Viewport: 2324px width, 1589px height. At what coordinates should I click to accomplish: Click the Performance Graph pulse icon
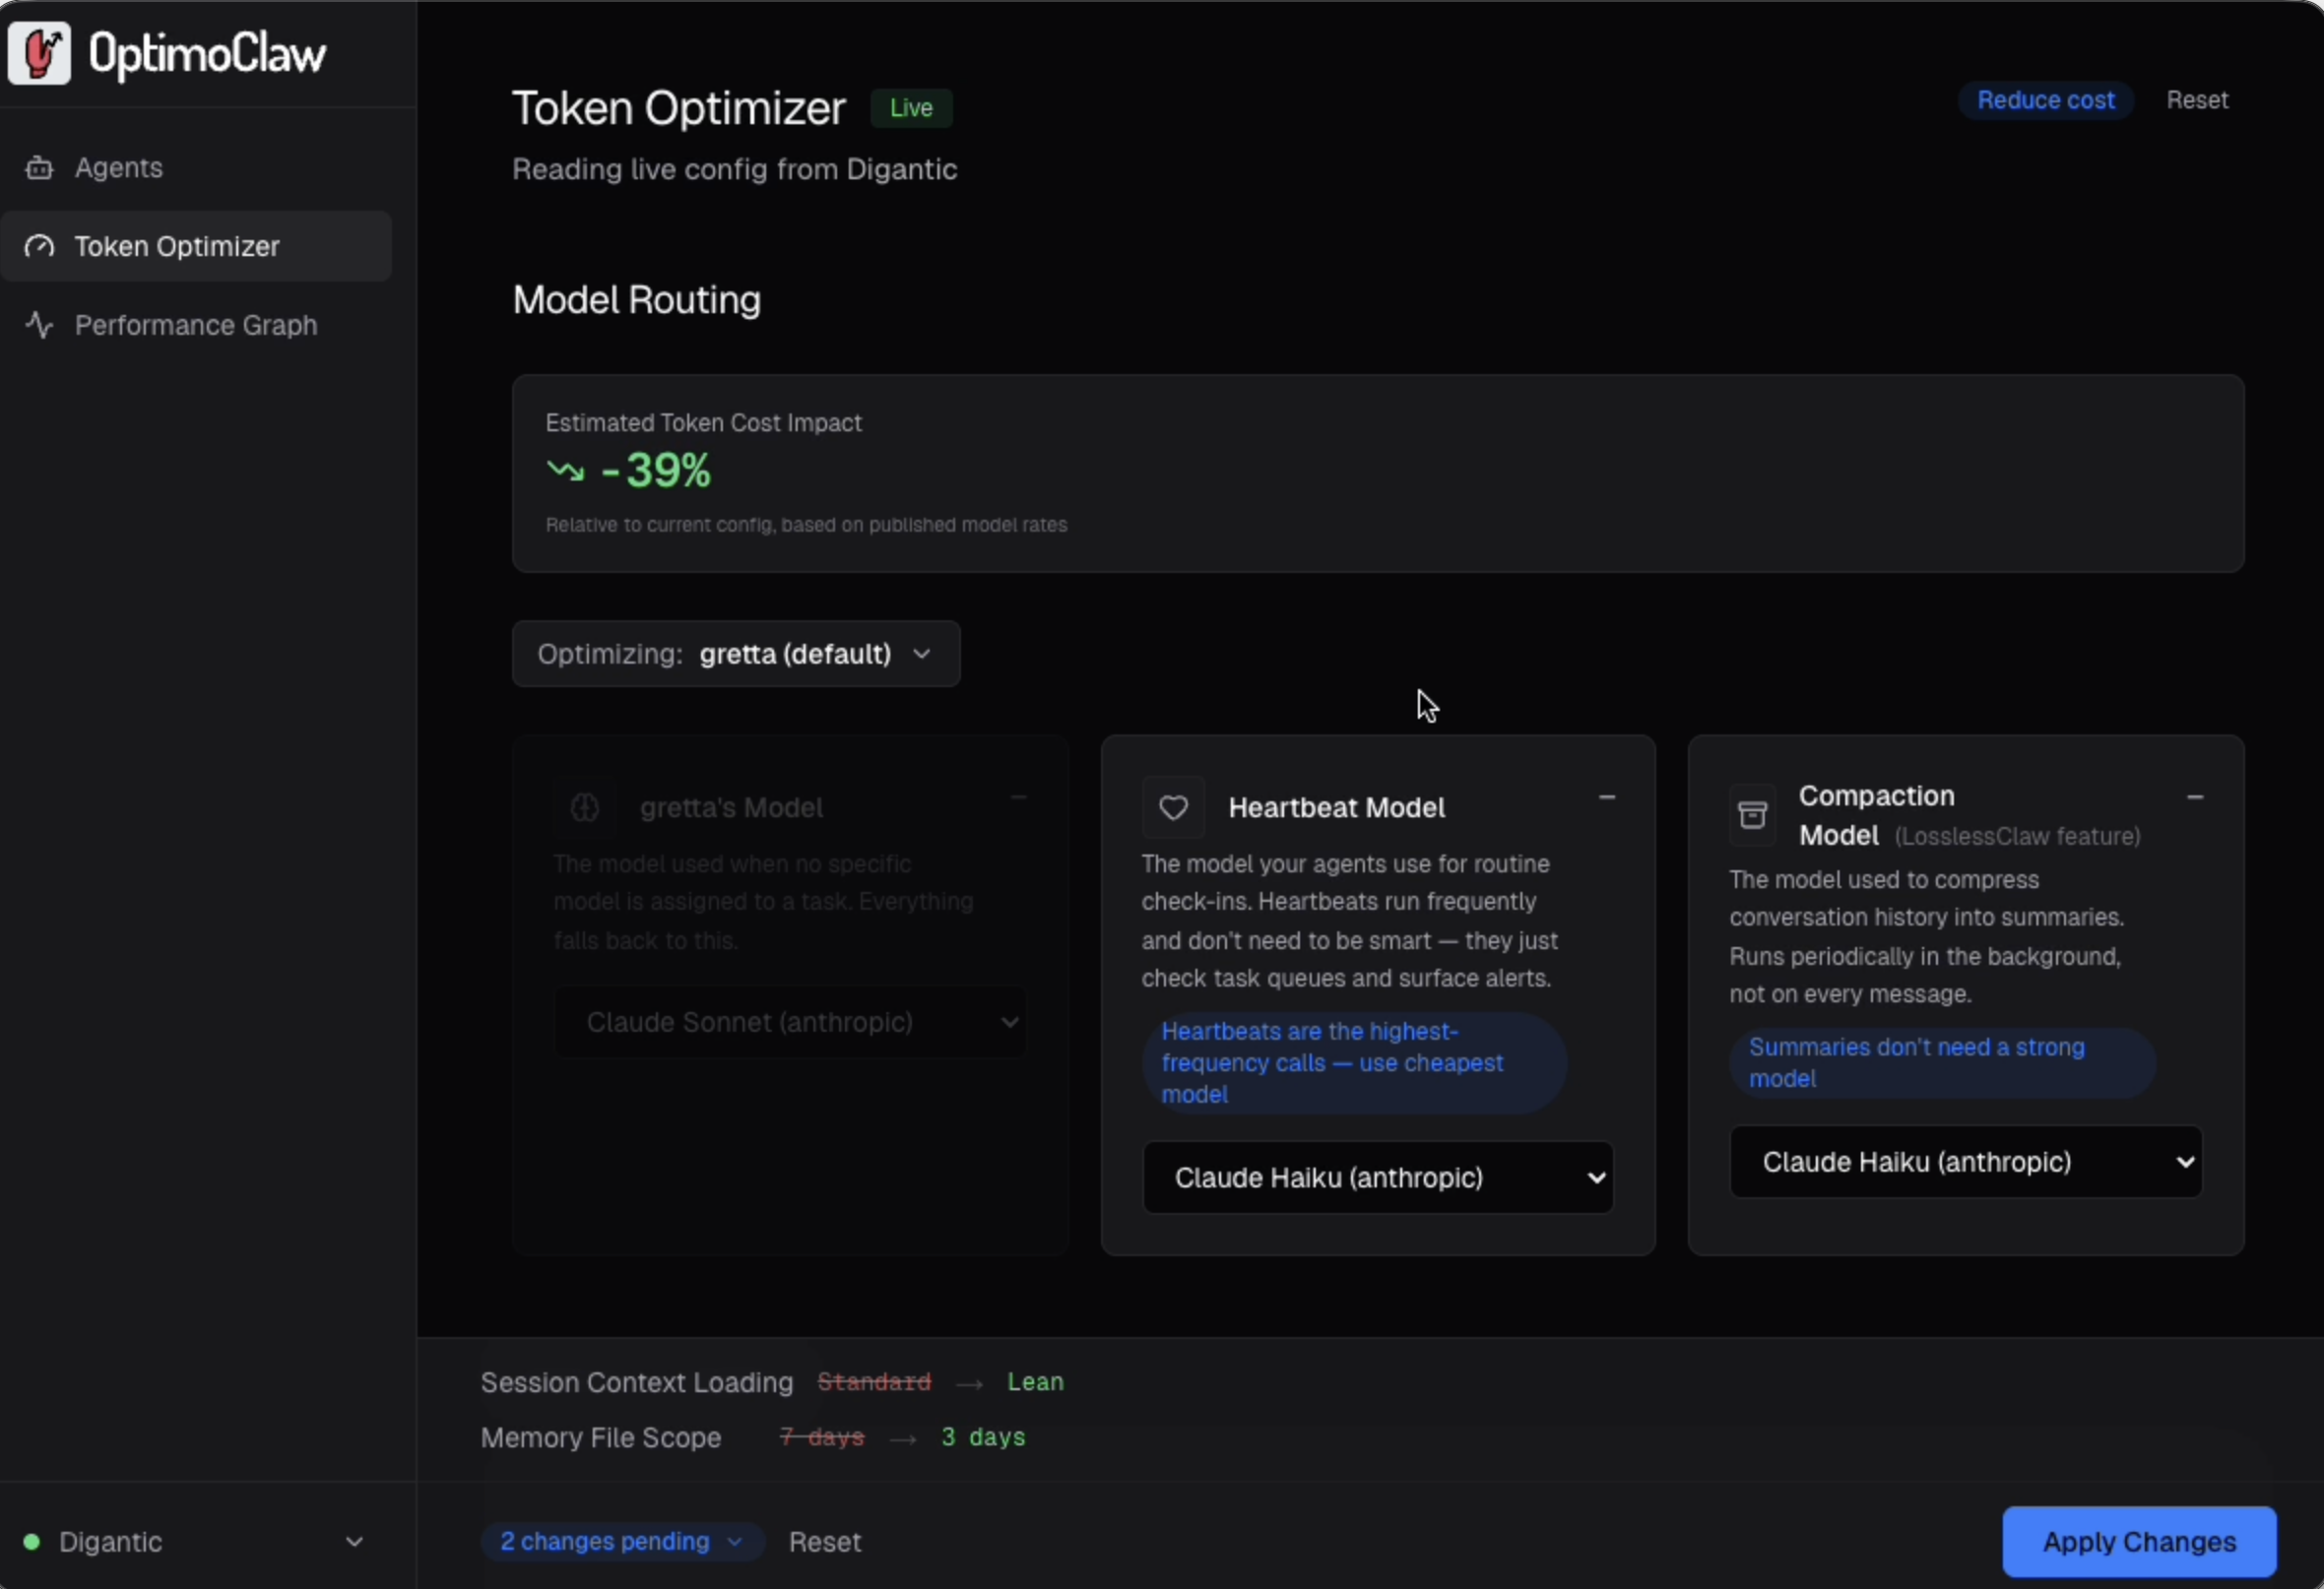coord(39,325)
